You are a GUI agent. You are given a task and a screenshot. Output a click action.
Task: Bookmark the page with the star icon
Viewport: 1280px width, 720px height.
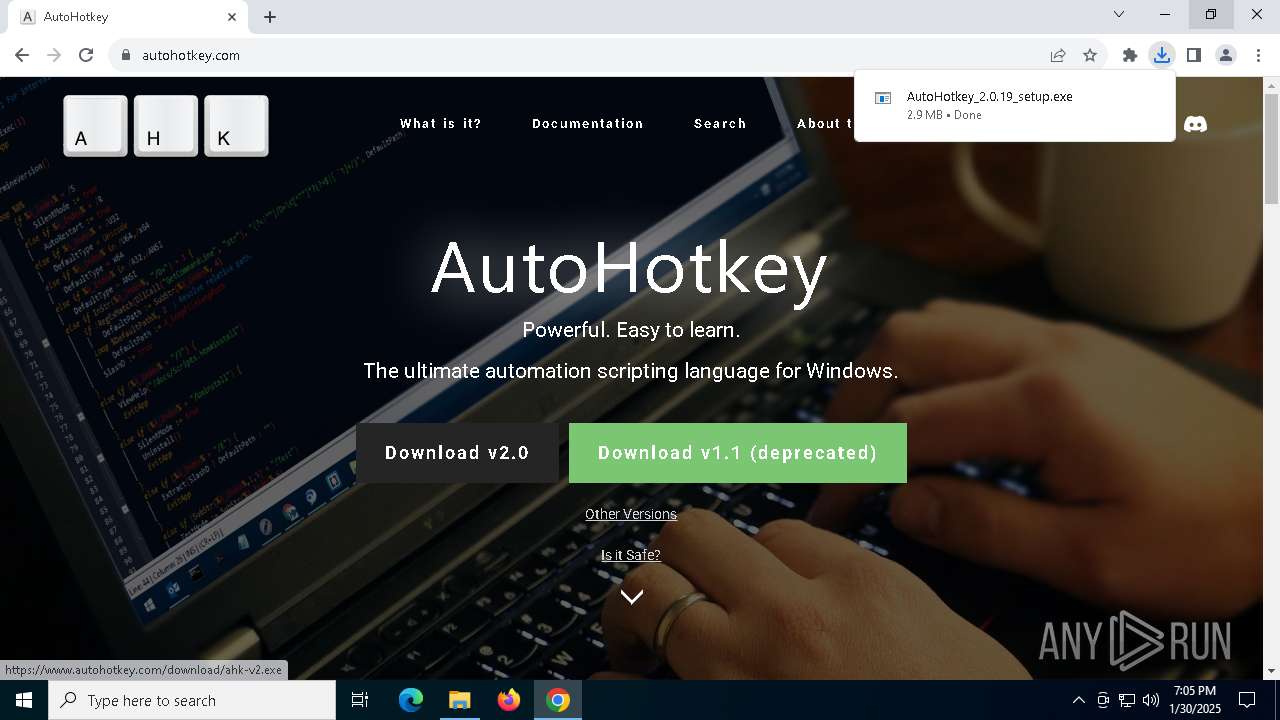point(1090,55)
